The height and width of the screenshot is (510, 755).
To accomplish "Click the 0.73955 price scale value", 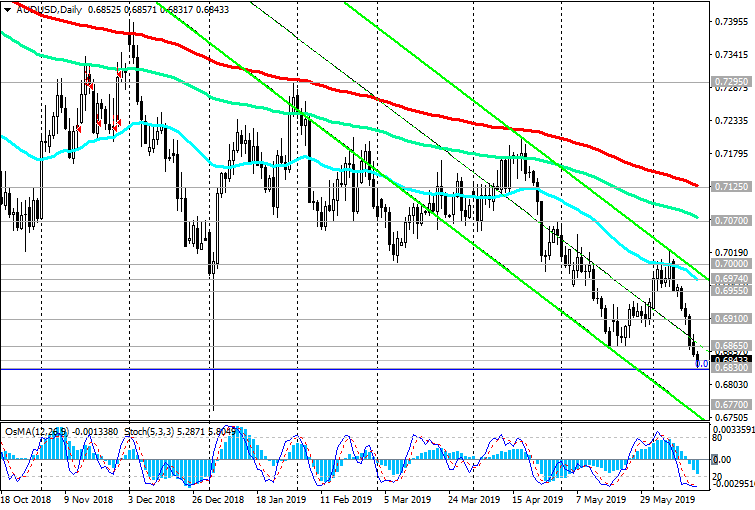I will pos(732,22).
